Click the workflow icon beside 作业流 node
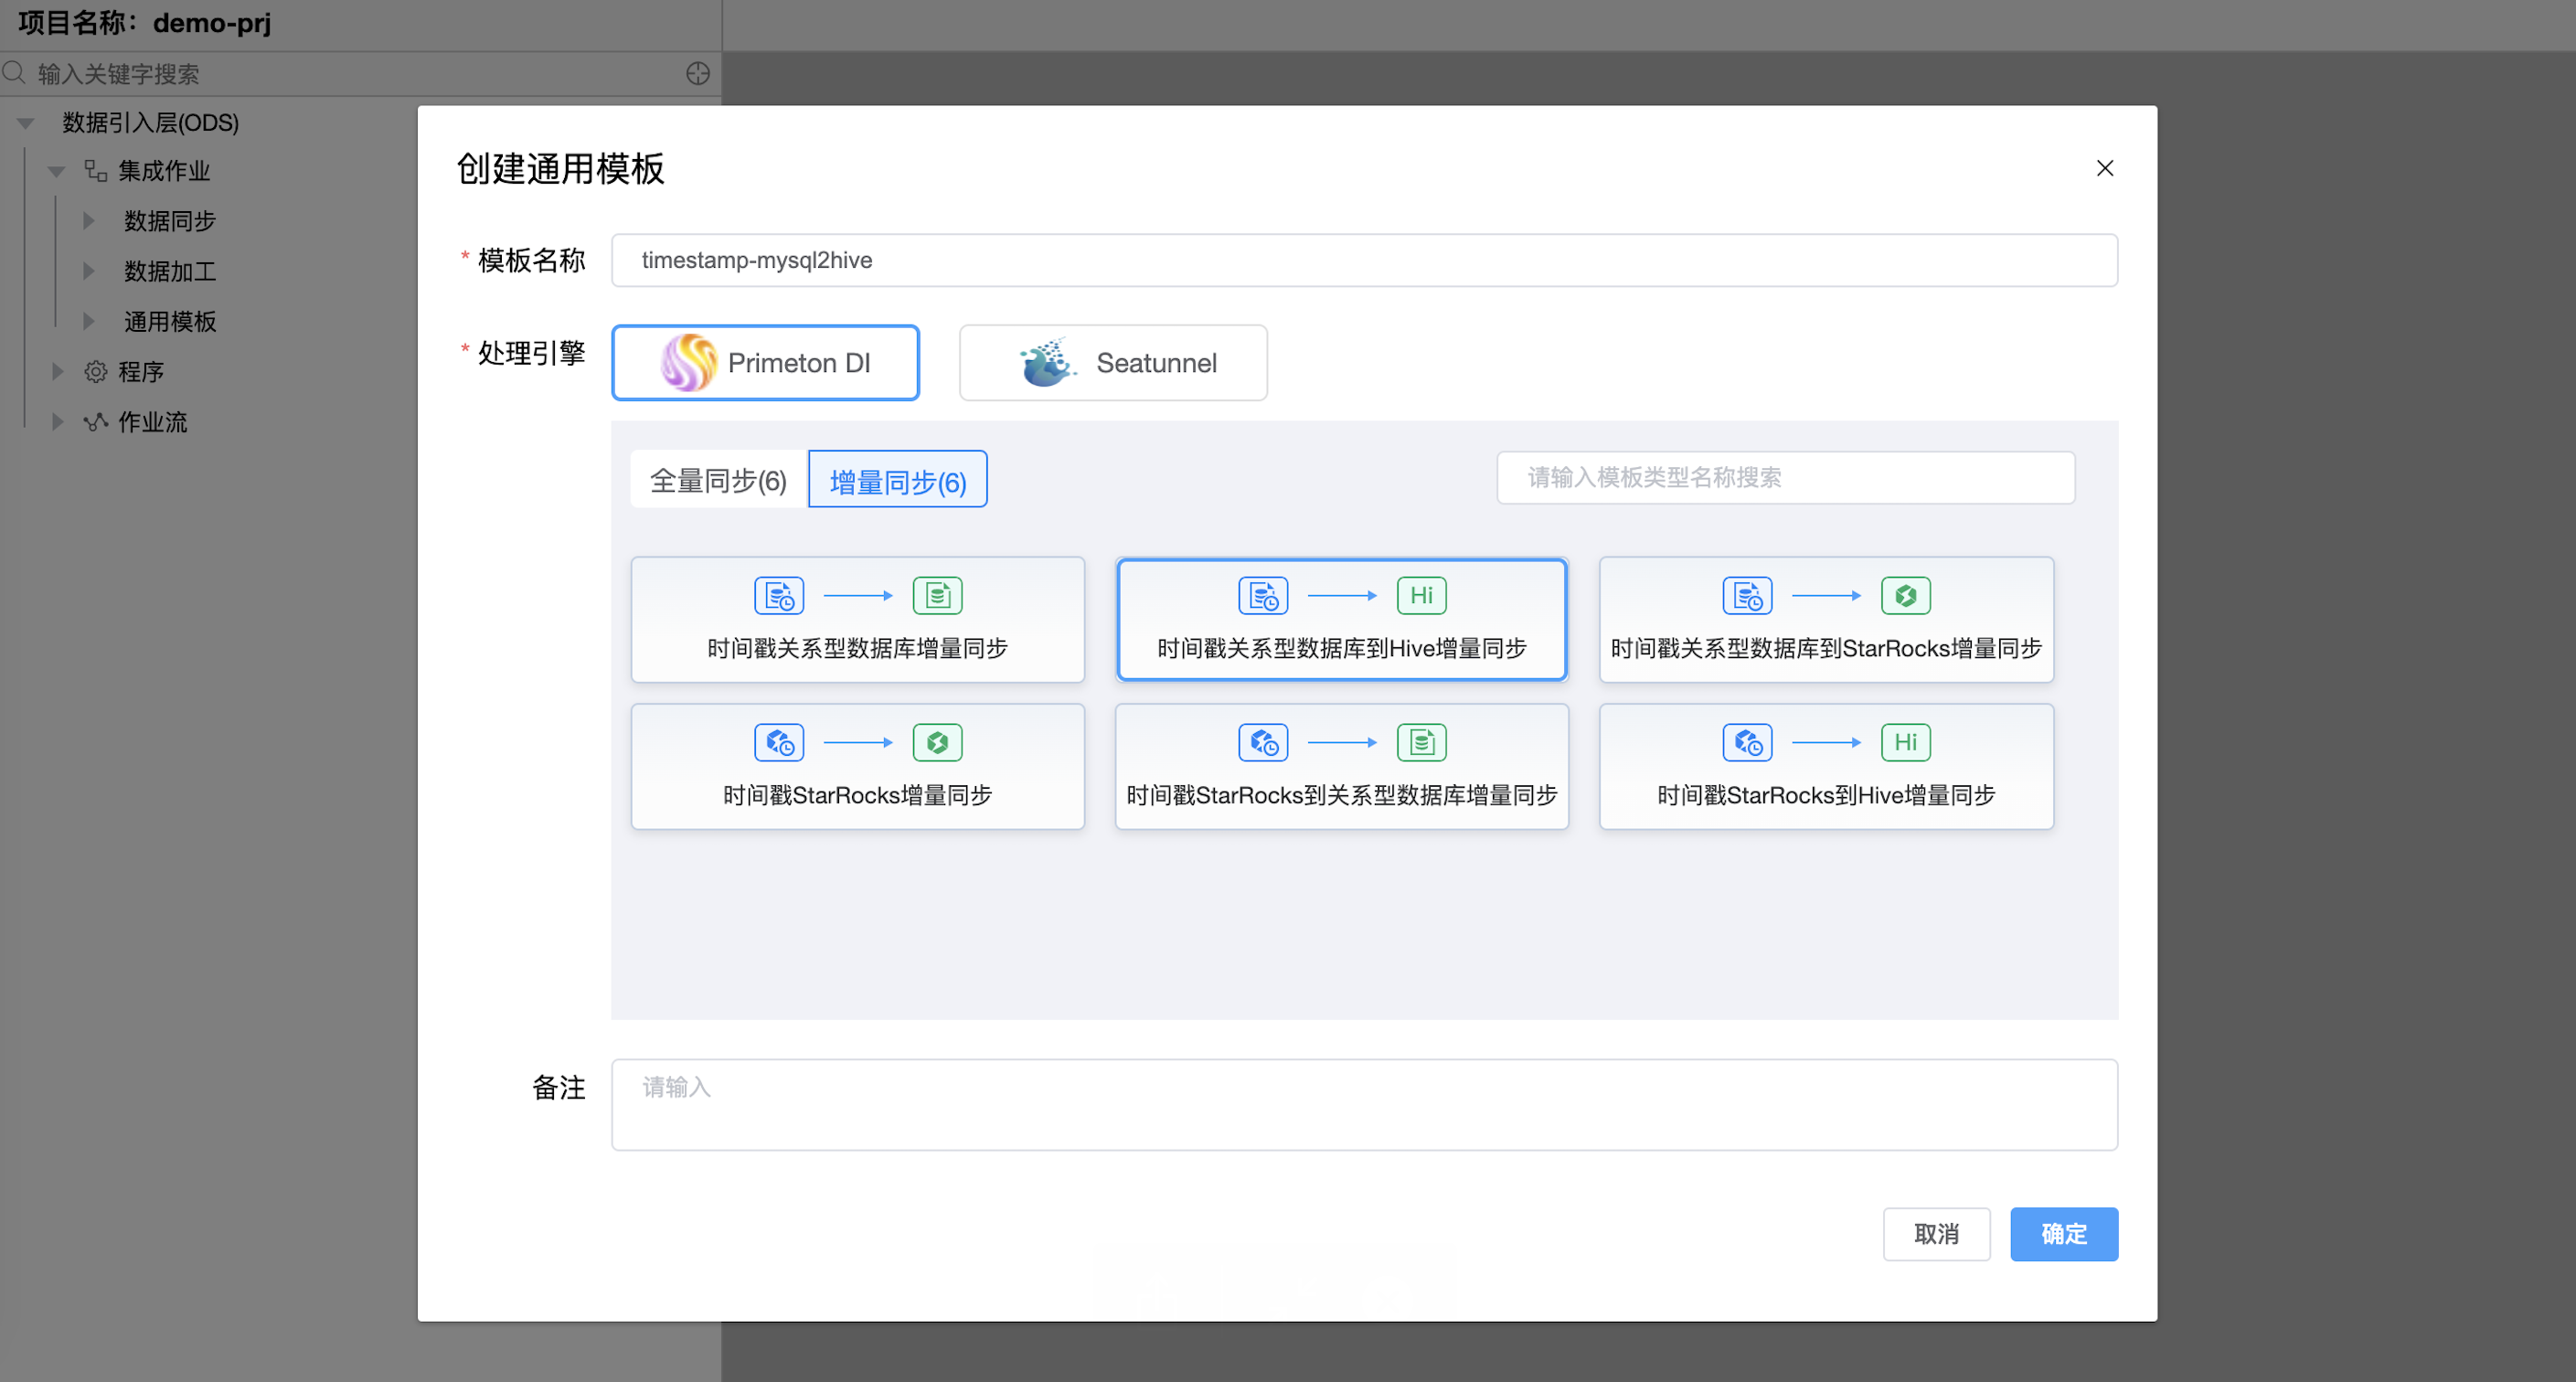The height and width of the screenshot is (1382, 2576). [95, 421]
